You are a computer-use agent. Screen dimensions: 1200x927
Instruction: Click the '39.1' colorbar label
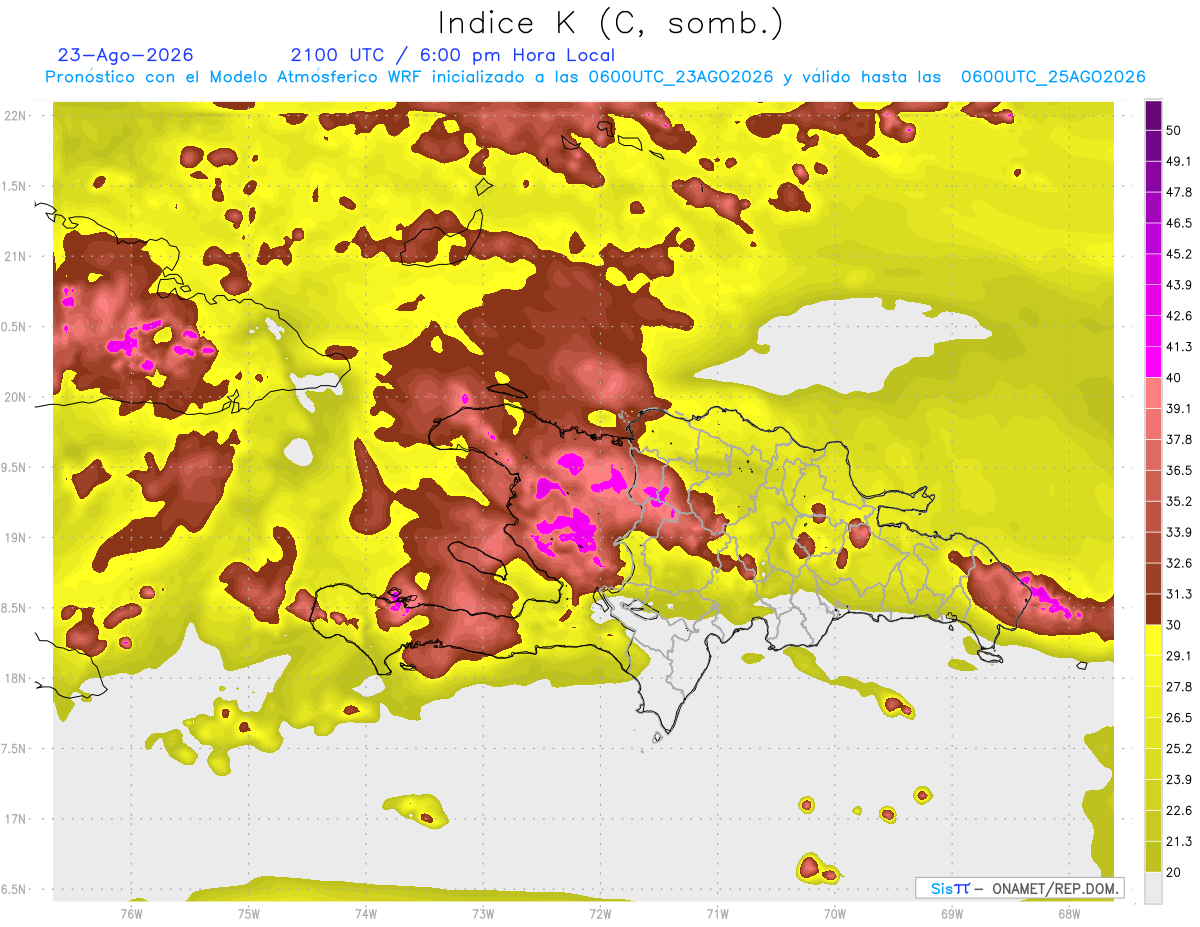coord(1179,409)
